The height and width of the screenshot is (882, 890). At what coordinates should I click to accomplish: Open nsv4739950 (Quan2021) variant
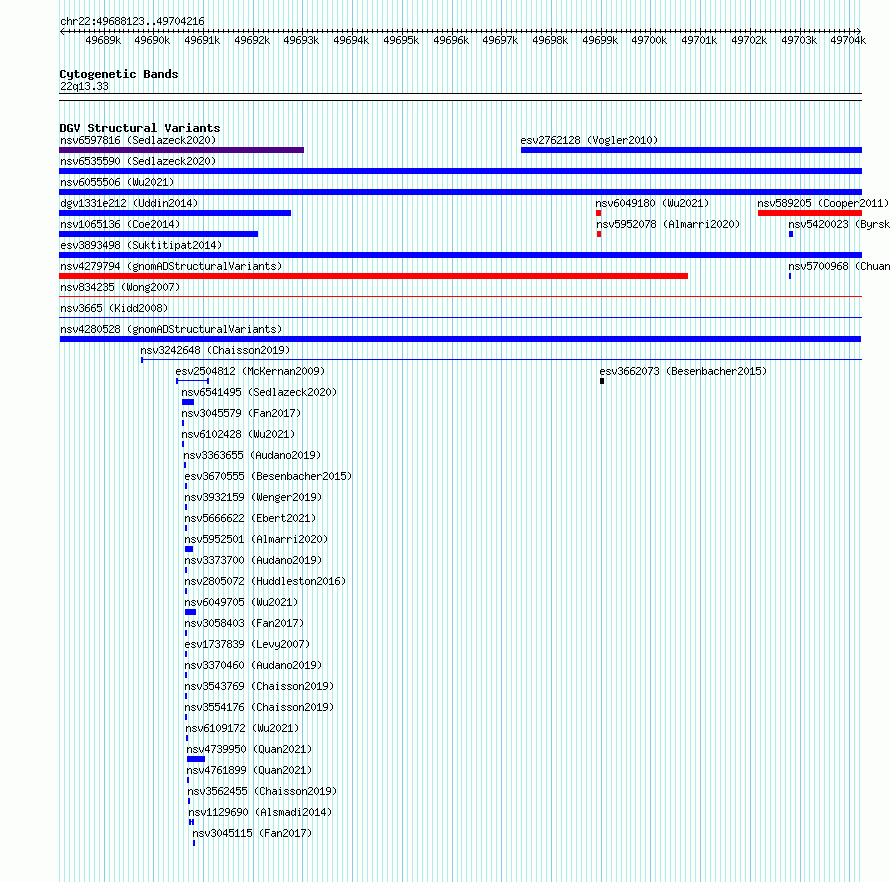[x=250, y=749]
